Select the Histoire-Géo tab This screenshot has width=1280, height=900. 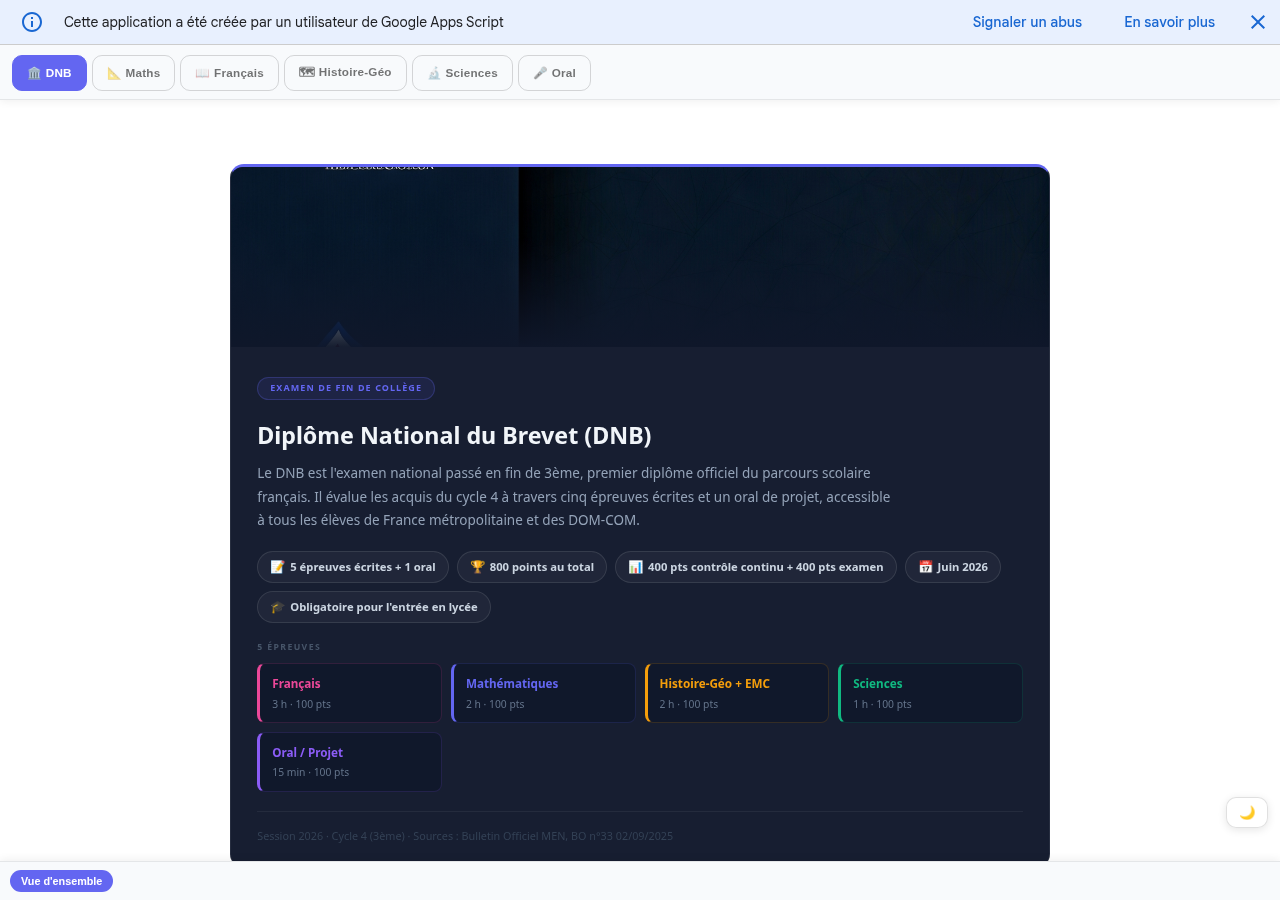tap(345, 73)
